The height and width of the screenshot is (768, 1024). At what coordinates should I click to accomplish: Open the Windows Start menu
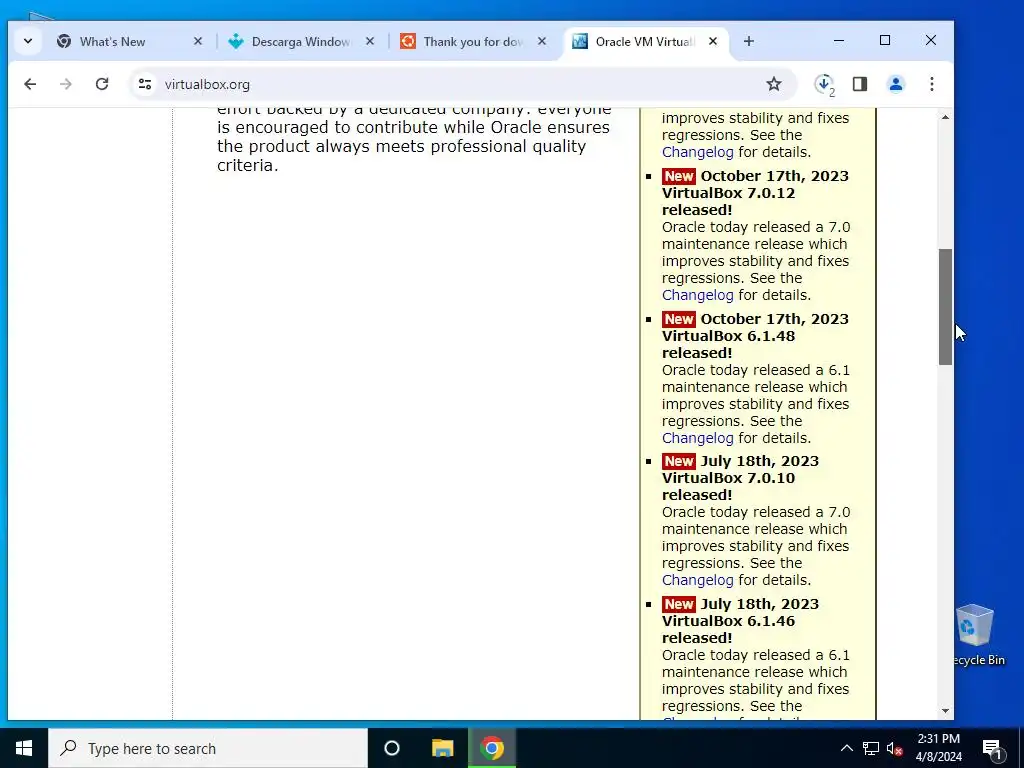(x=24, y=748)
